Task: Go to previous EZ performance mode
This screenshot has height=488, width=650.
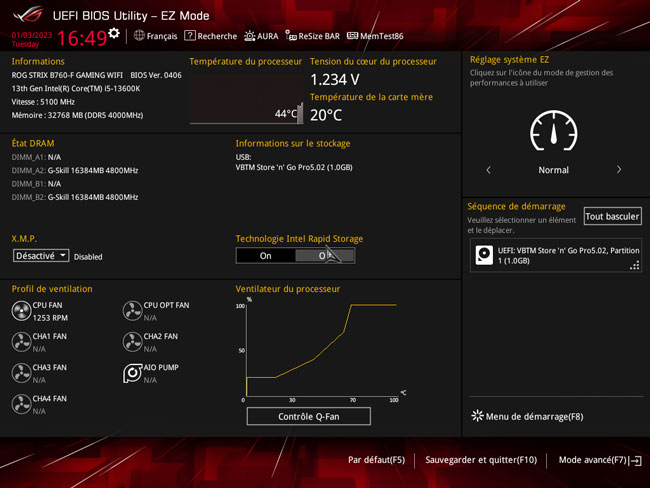Action: pyautogui.click(x=489, y=170)
